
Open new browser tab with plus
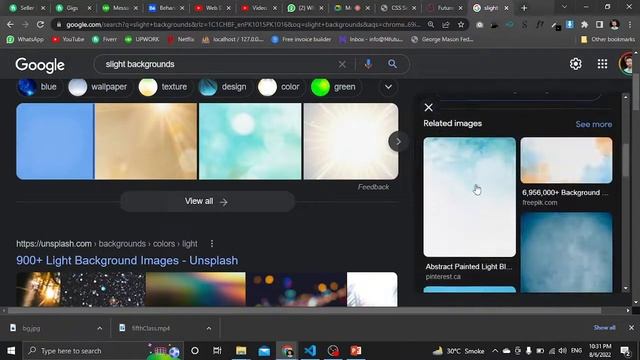(524, 8)
